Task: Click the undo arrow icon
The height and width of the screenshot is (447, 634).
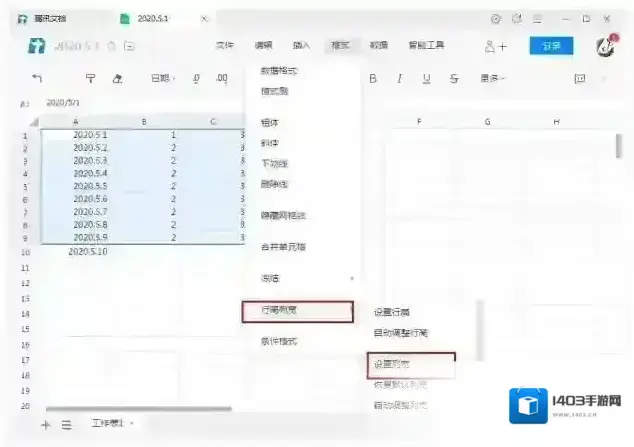Action: 37,79
